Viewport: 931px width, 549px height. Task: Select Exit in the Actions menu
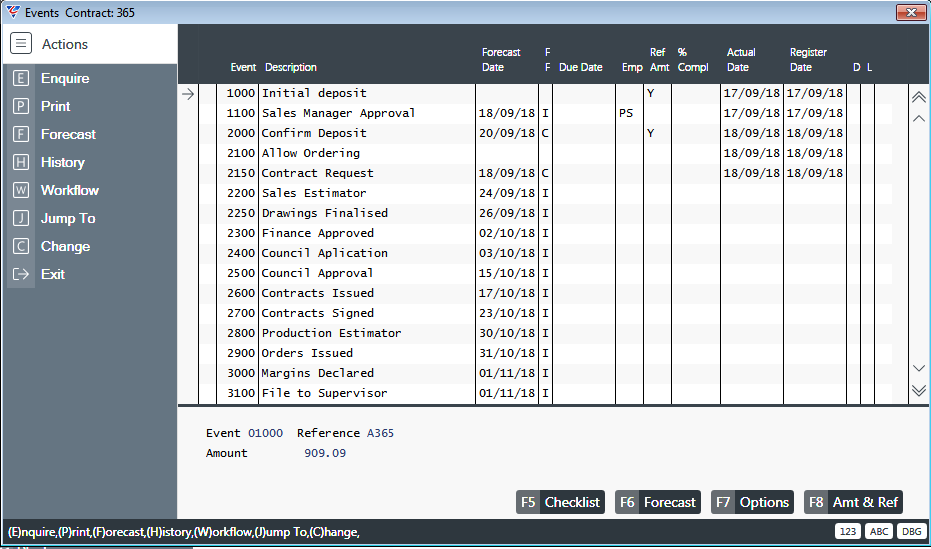pos(53,274)
